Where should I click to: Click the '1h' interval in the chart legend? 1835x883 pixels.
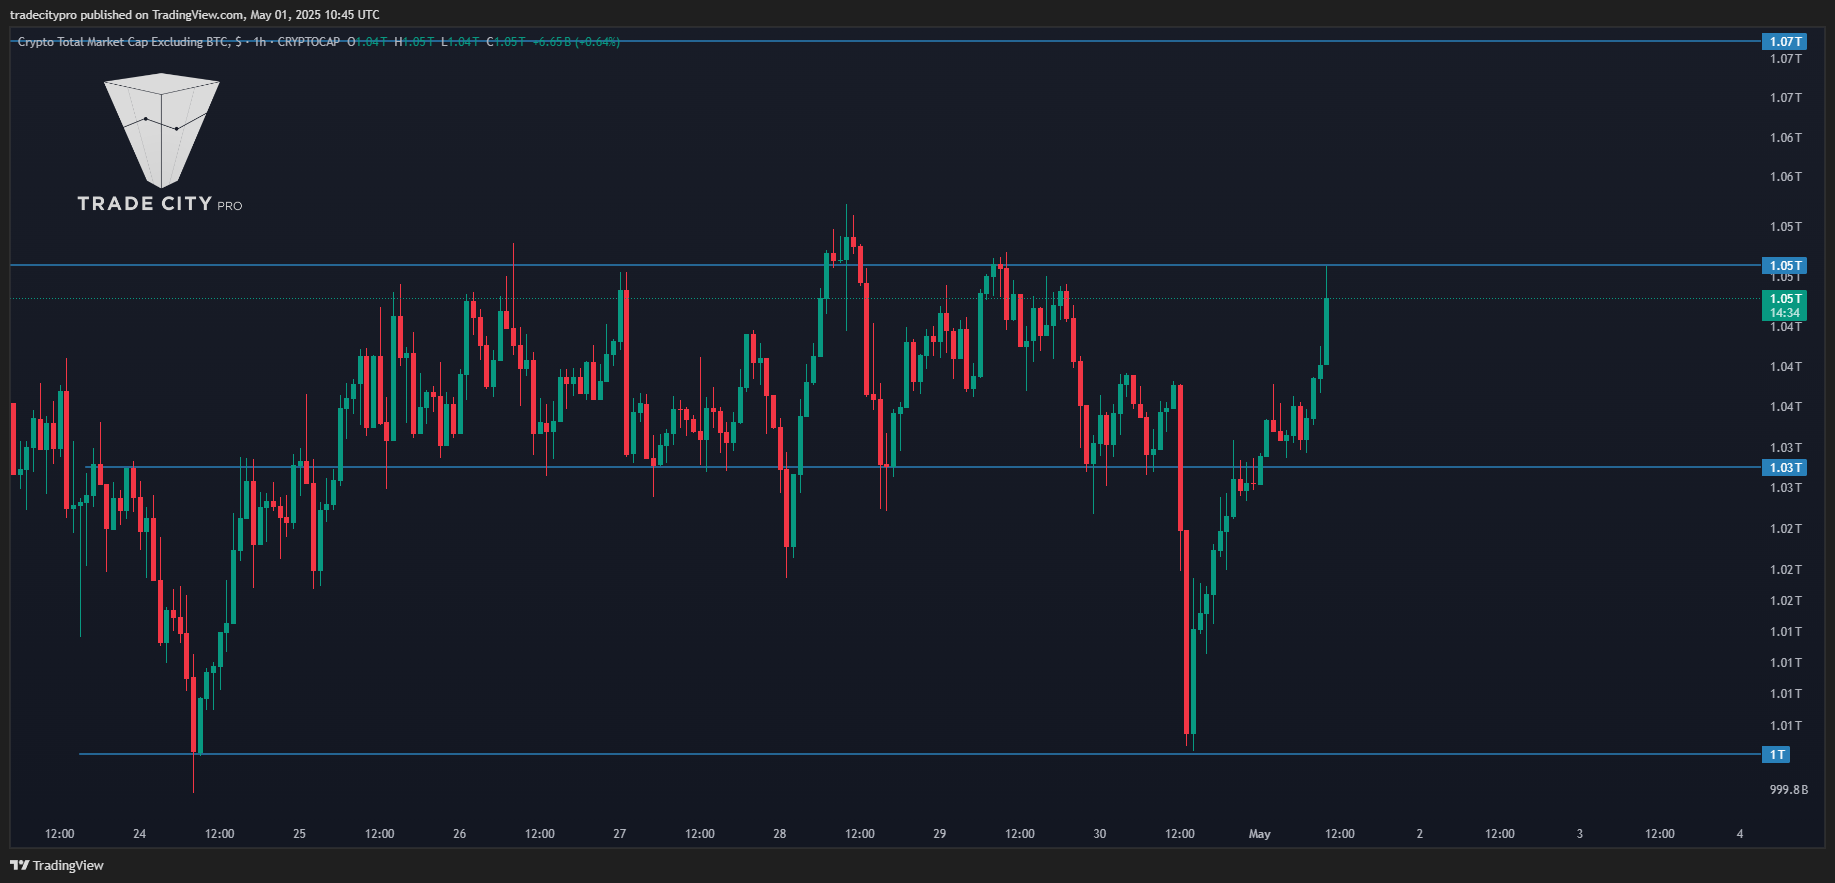pyautogui.click(x=260, y=42)
